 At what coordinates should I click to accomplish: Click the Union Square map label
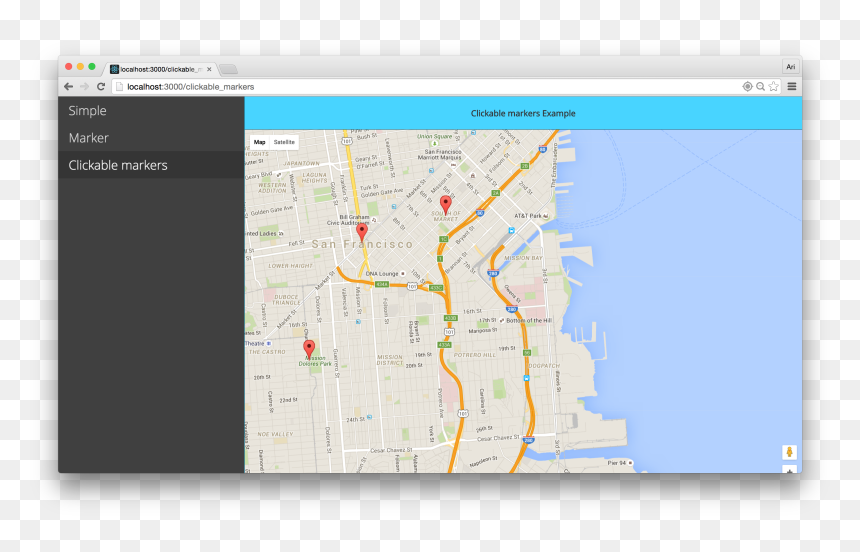coord(434,136)
